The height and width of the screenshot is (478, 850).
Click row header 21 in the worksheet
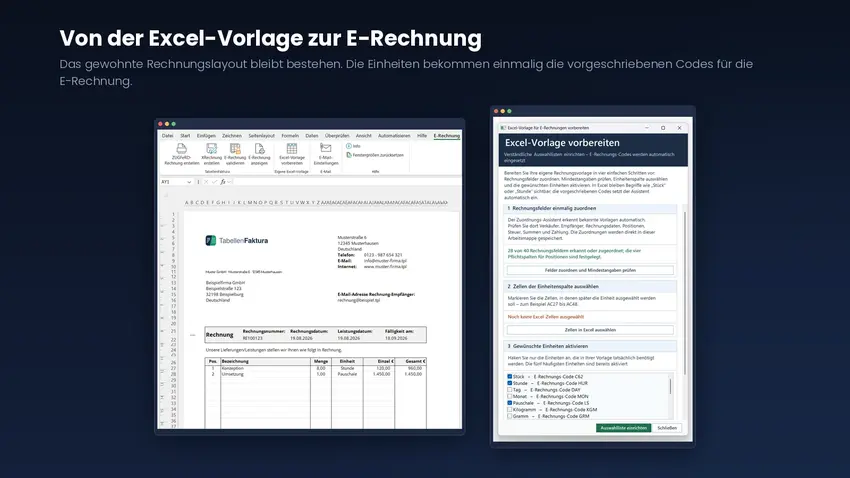pos(173,331)
